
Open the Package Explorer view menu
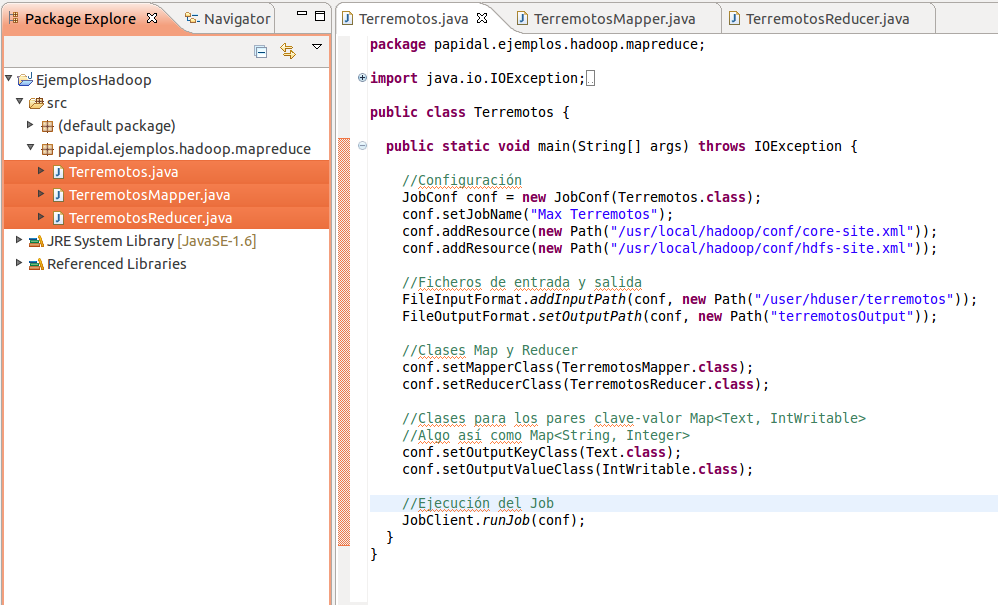pos(317,47)
